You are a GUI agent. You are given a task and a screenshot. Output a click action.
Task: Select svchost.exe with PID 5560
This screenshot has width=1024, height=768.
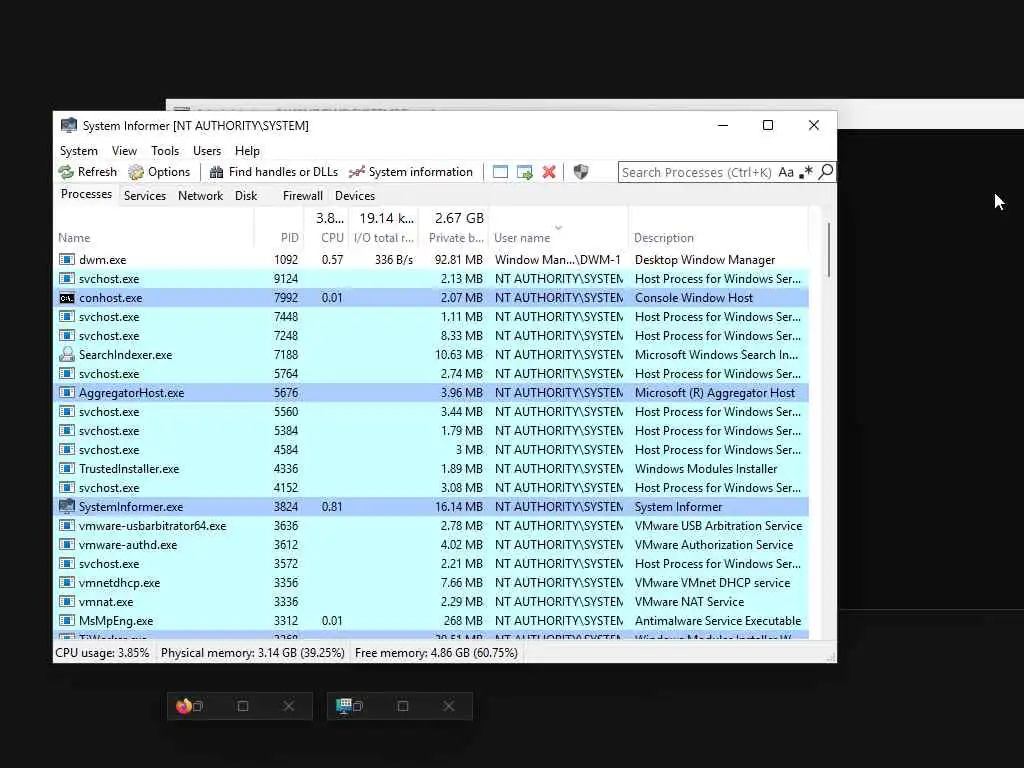click(x=431, y=411)
